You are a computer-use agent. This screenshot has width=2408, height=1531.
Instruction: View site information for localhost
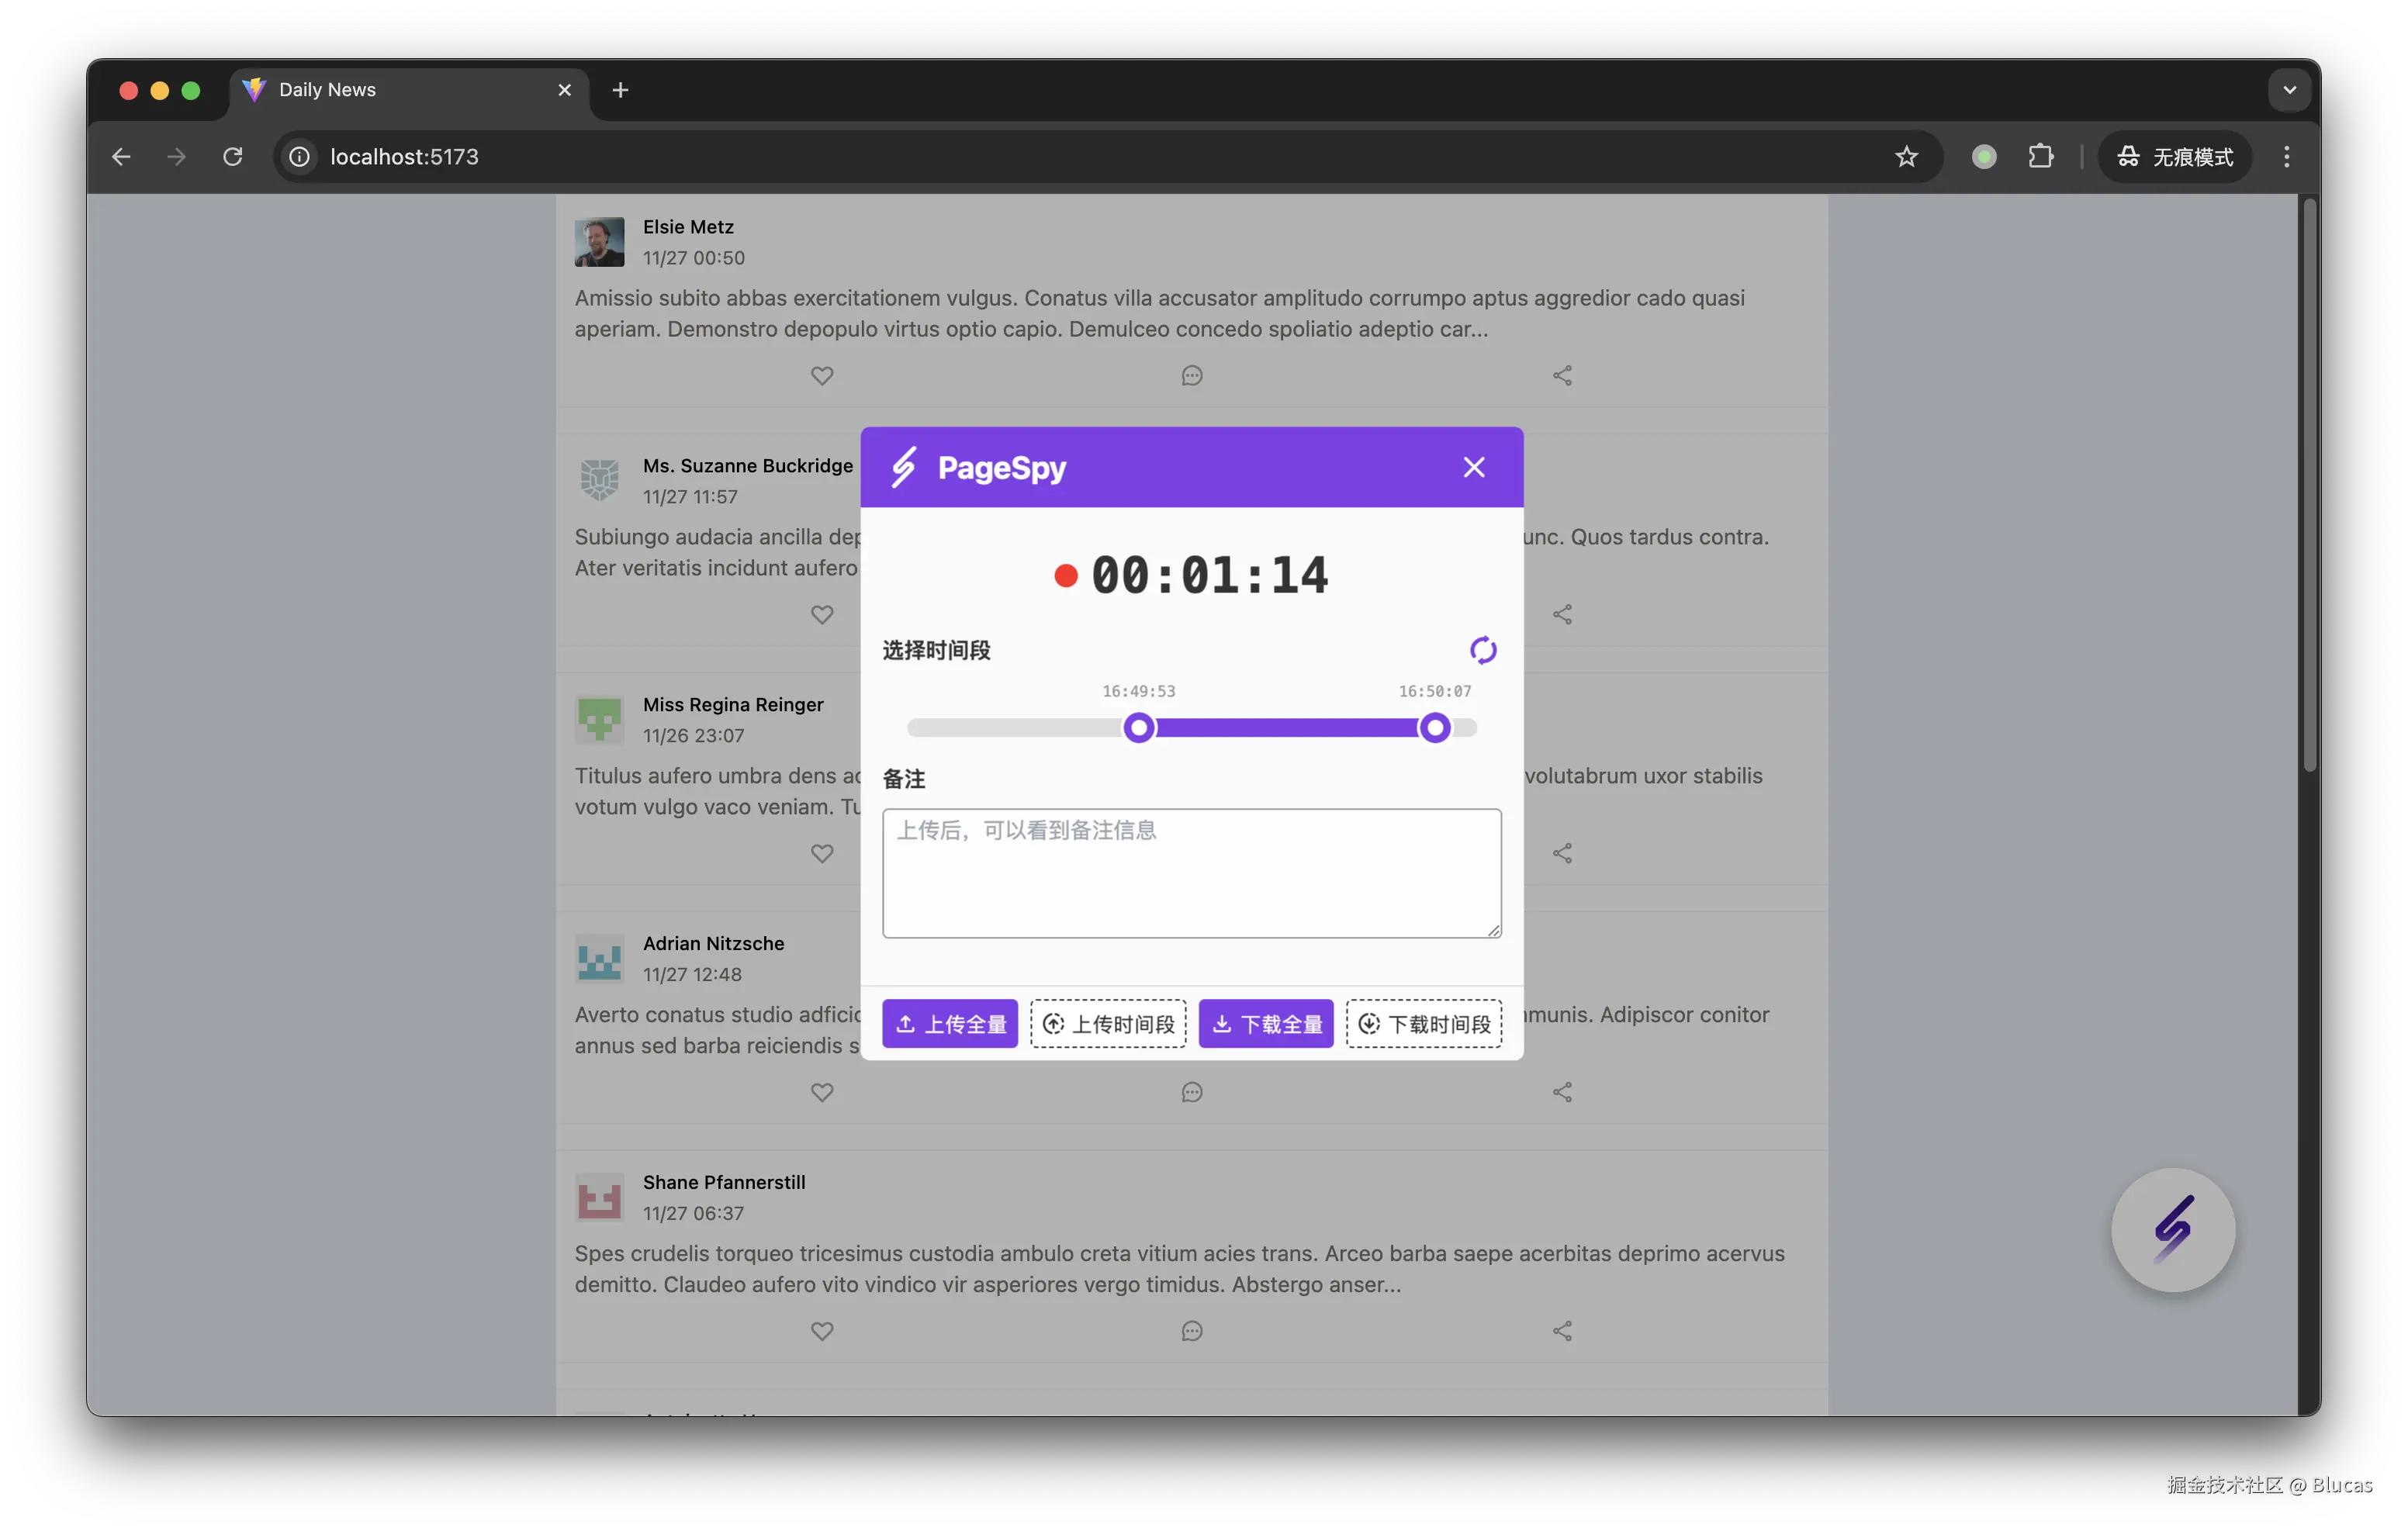point(299,157)
